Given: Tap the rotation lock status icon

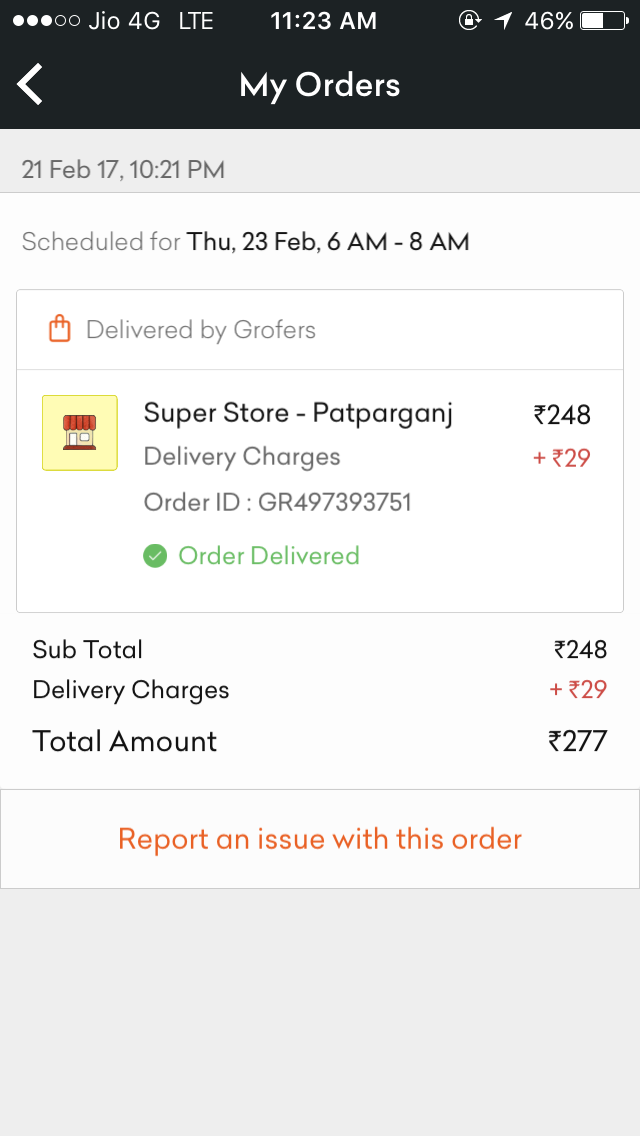Looking at the screenshot, I should [470, 21].
